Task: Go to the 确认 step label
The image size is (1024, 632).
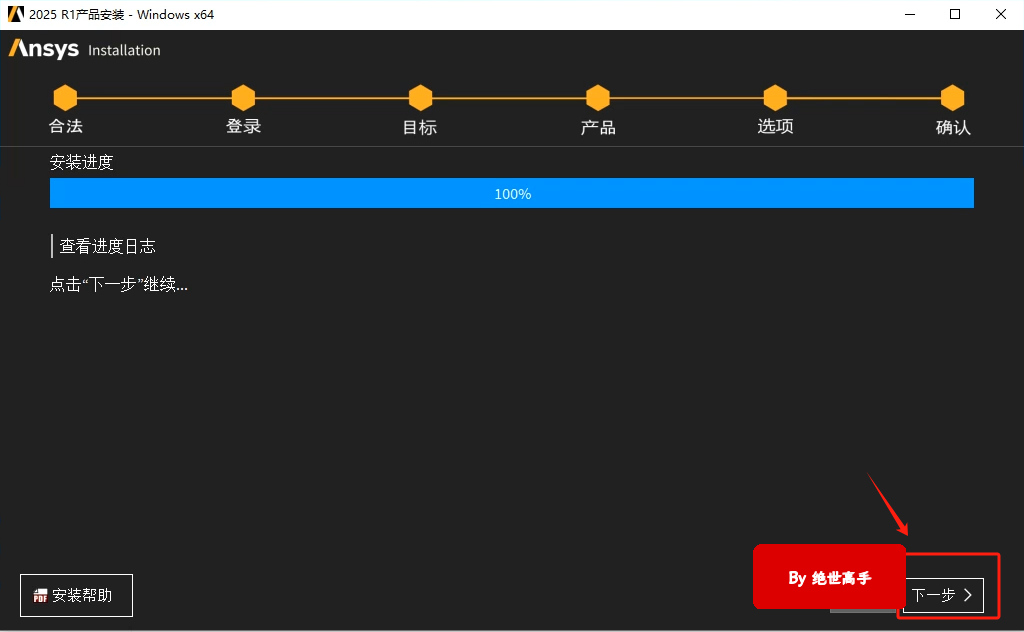Action: point(952,127)
